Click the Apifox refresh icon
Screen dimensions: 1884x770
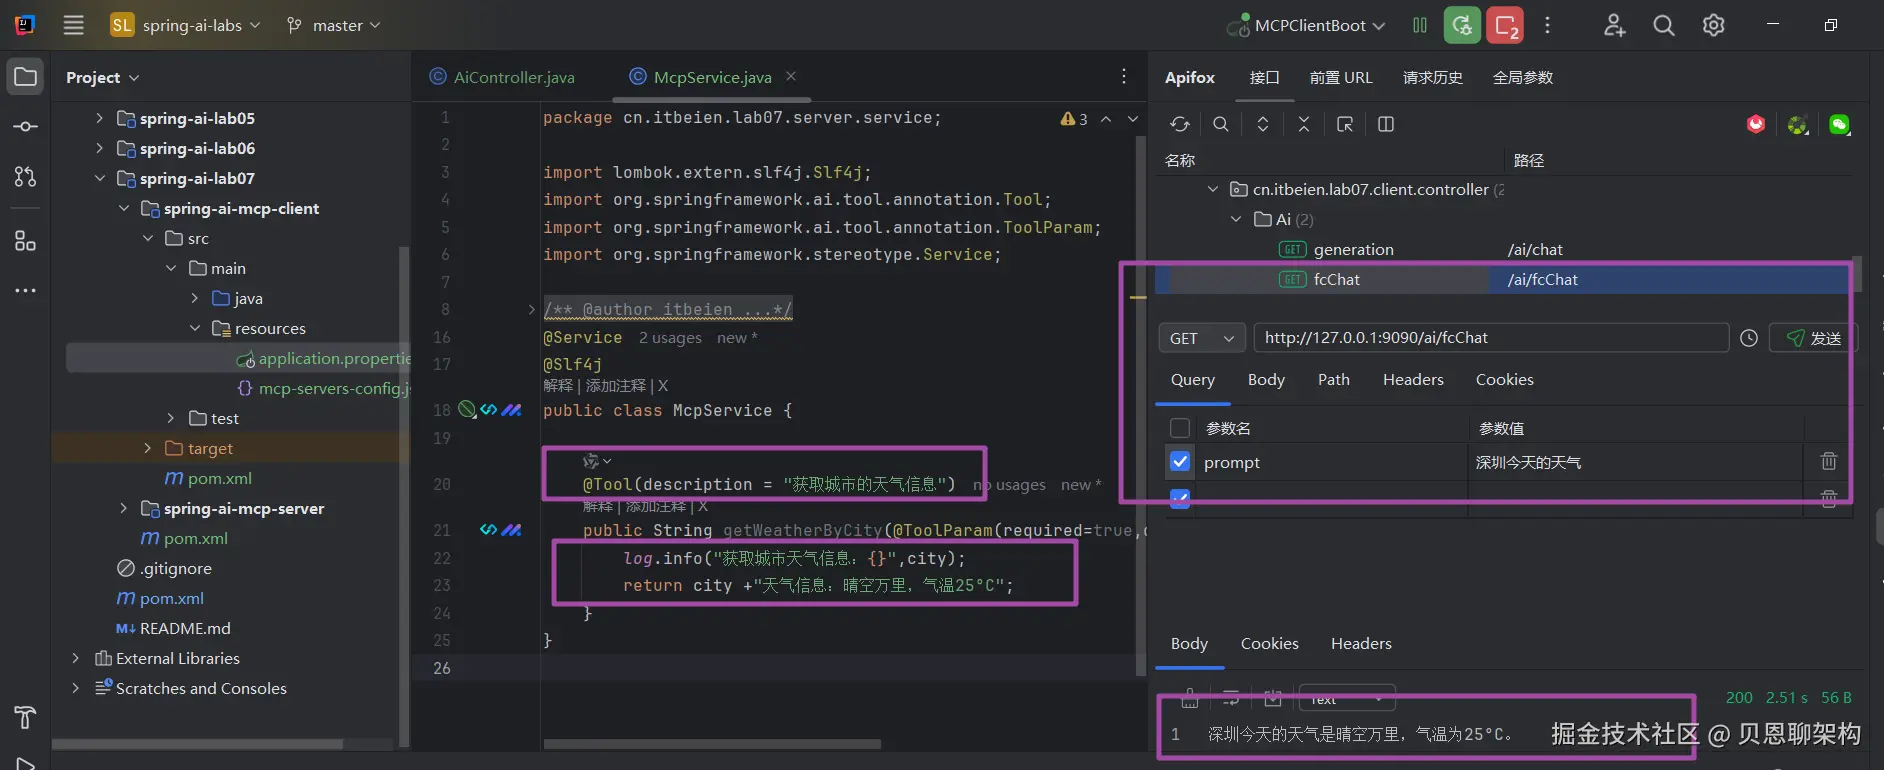point(1180,124)
